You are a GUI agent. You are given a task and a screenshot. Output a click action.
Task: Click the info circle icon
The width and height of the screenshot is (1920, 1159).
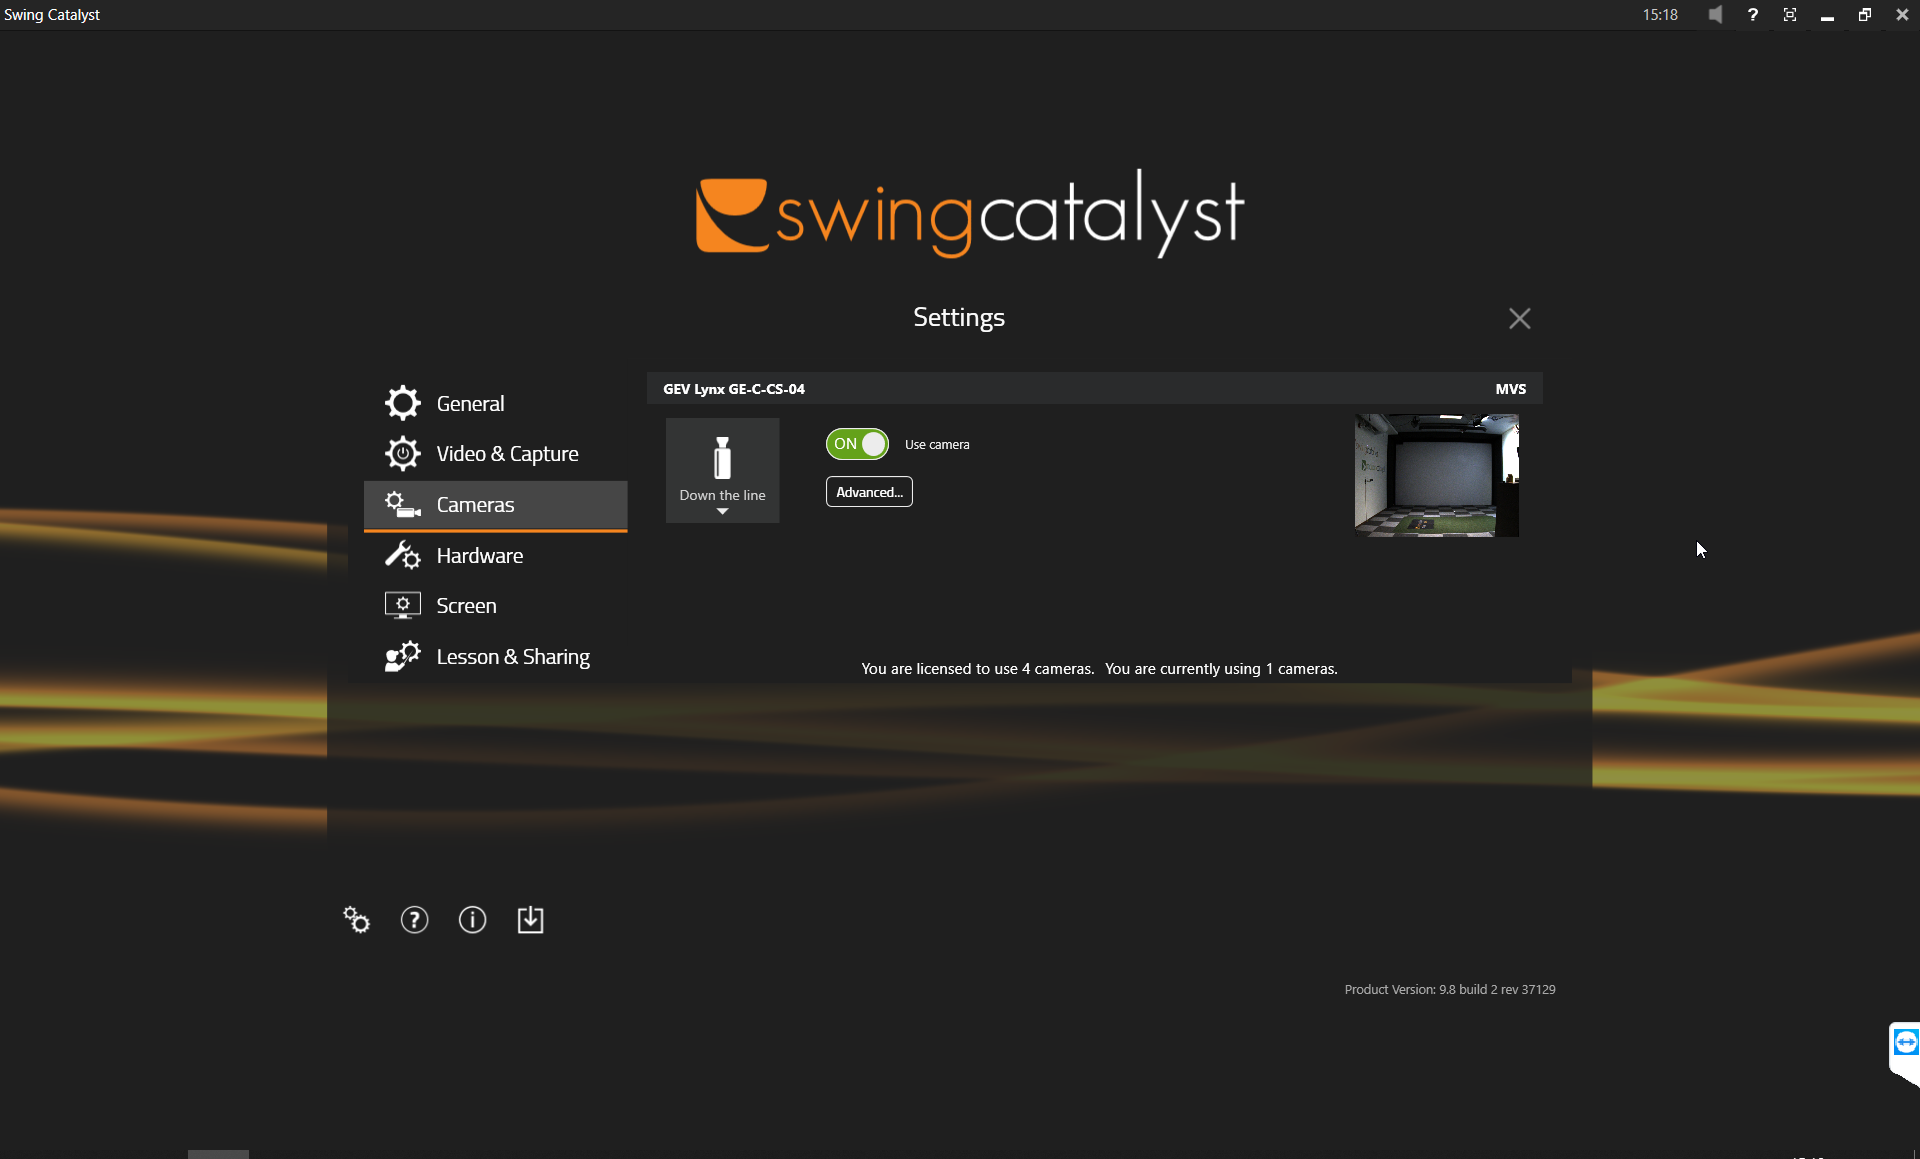click(472, 920)
